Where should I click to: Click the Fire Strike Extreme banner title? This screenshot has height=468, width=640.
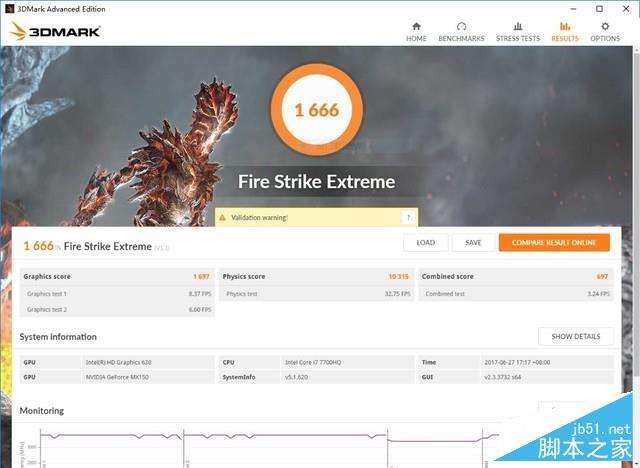click(316, 182)
